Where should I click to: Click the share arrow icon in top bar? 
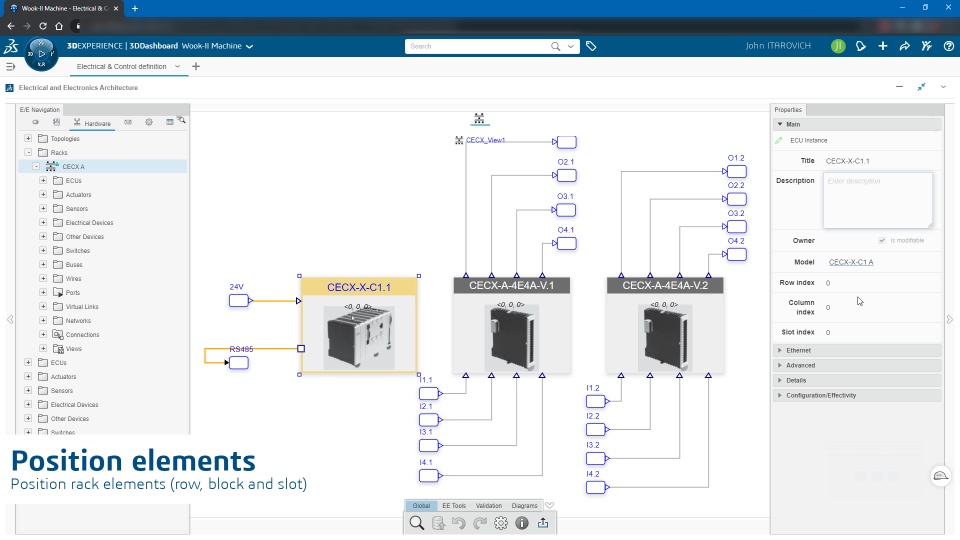click(904, 46)
